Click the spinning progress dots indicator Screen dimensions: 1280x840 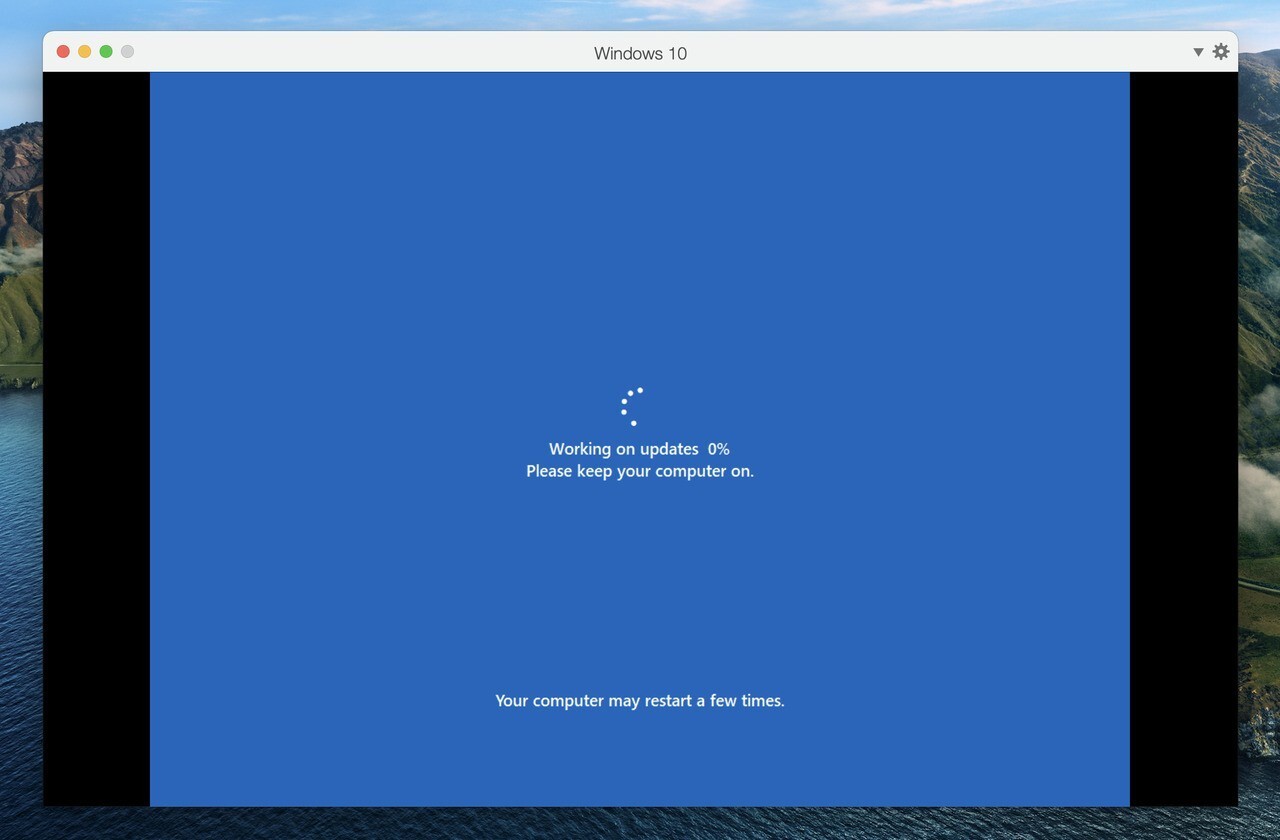(x=632, y=406)
